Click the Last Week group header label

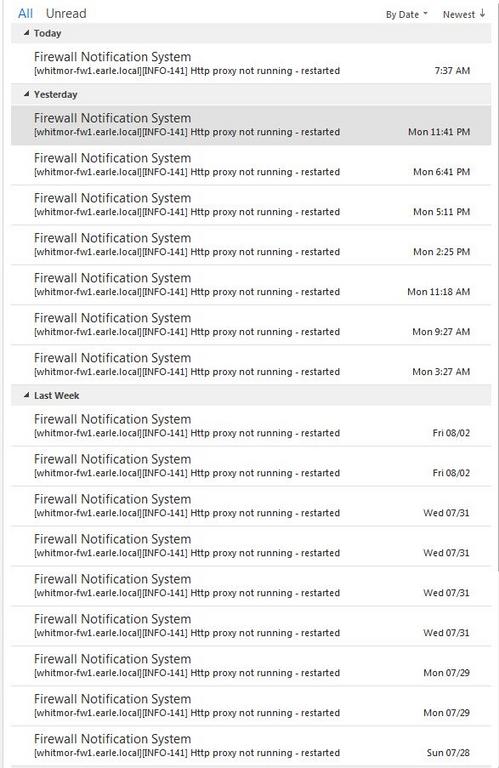pos(56,396)
